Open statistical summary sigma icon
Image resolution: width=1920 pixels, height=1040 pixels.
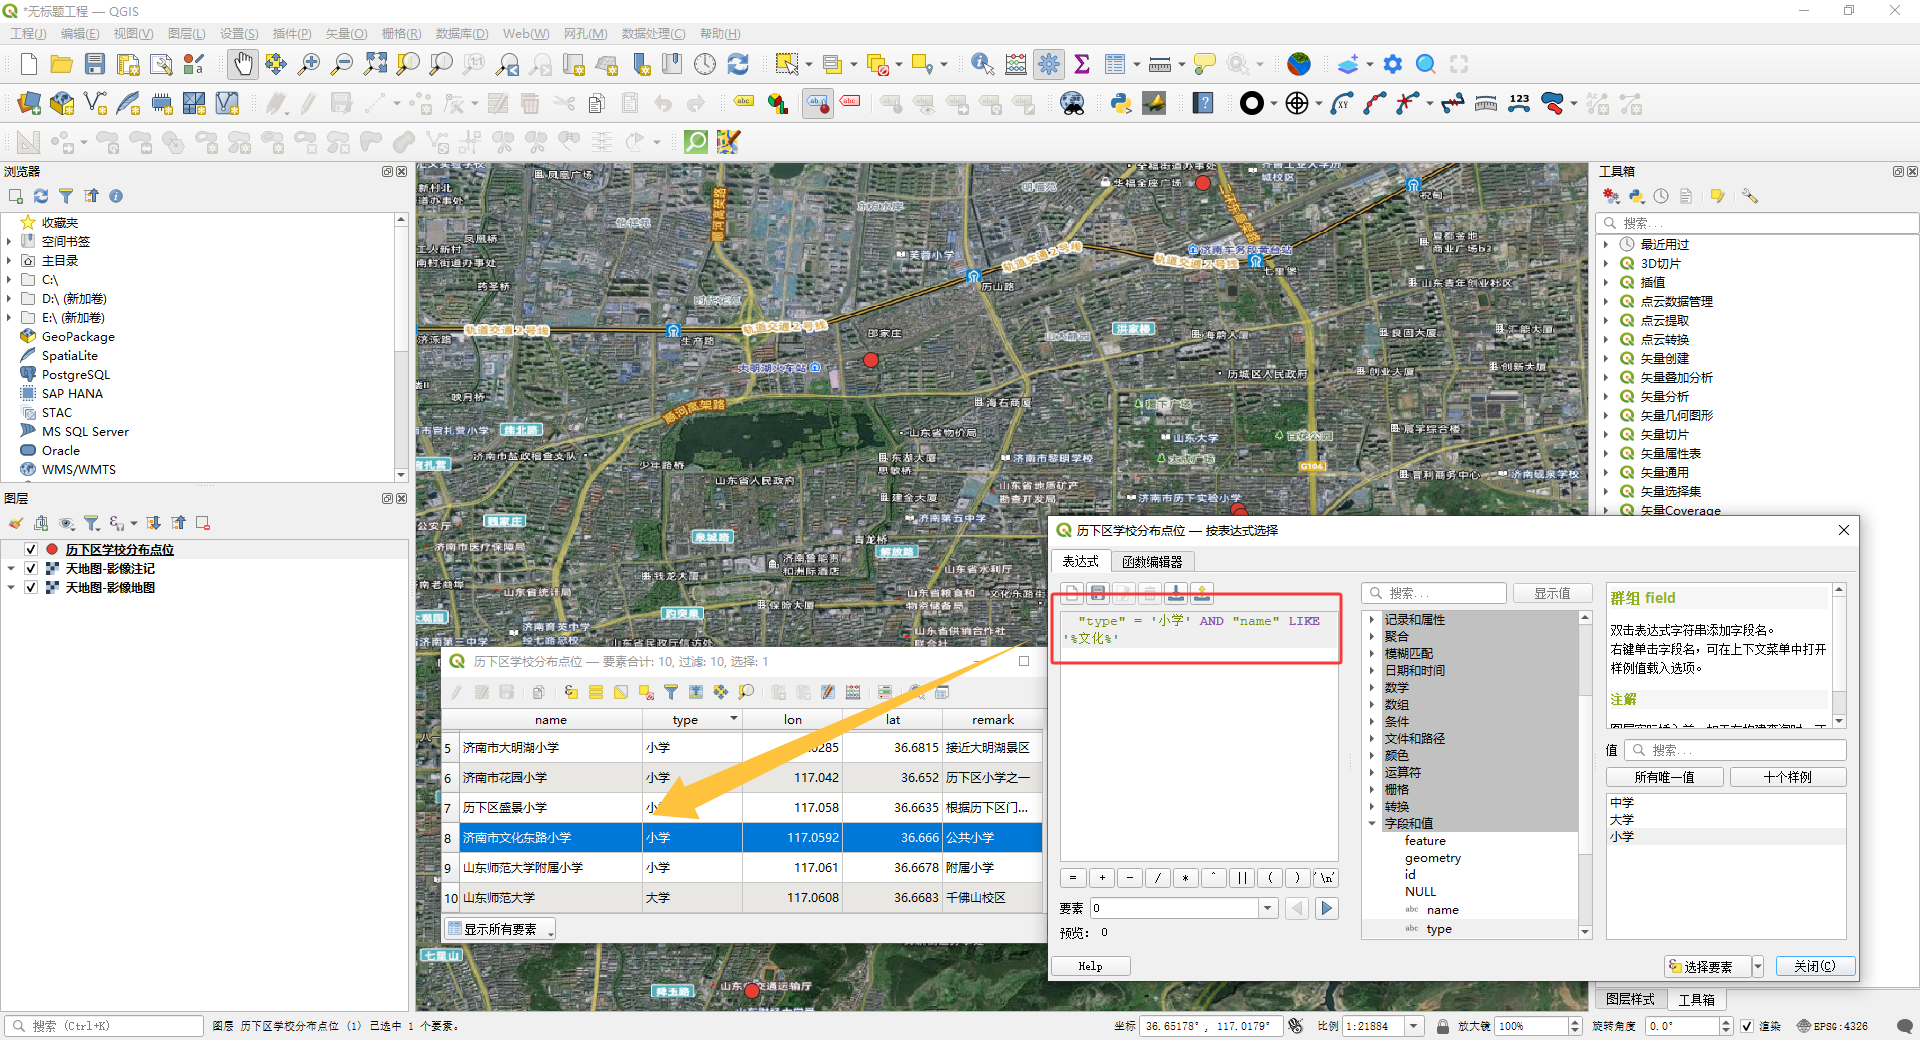[x=1082, y=64]
